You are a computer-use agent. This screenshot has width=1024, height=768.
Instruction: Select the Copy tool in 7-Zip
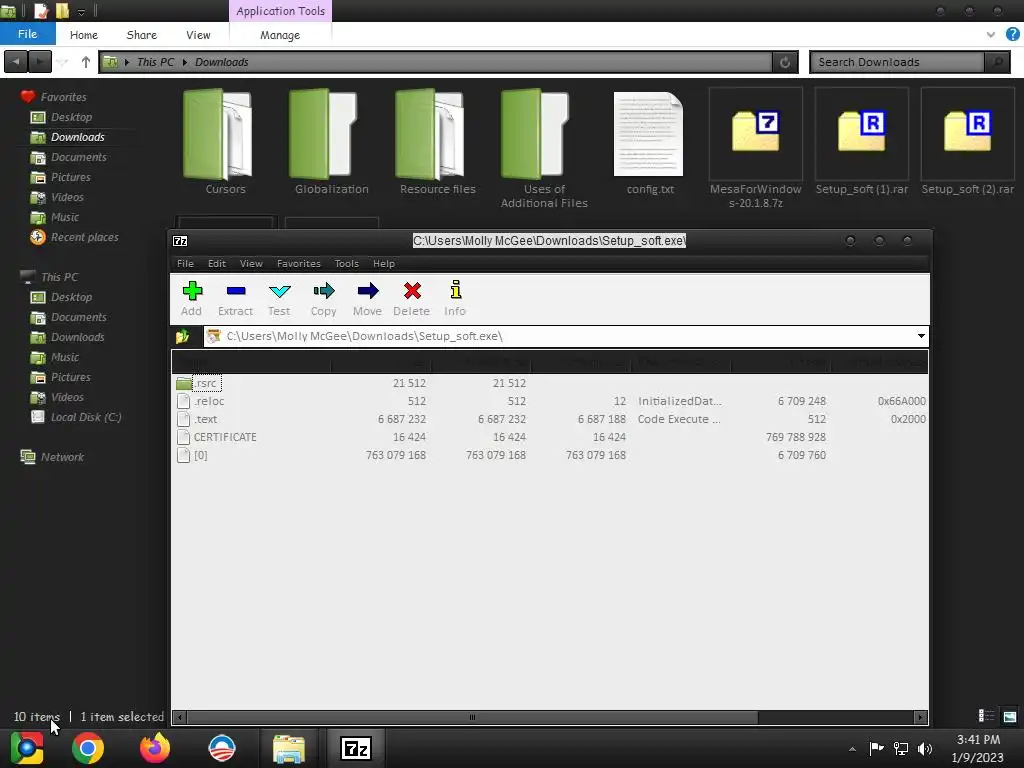click(323, 299)
